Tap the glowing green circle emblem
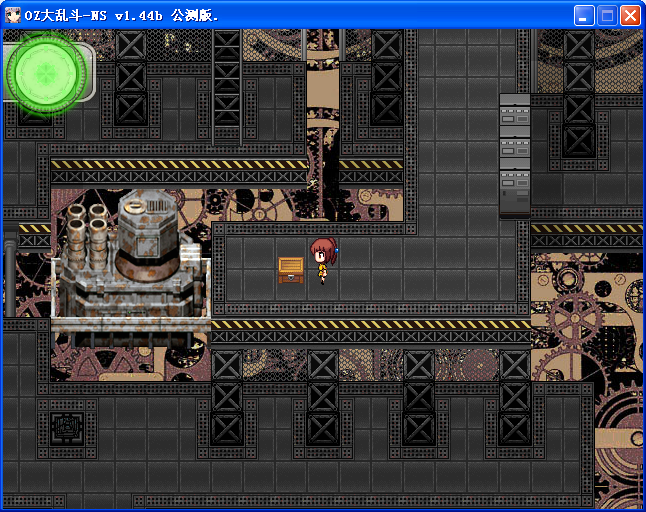 46,74
